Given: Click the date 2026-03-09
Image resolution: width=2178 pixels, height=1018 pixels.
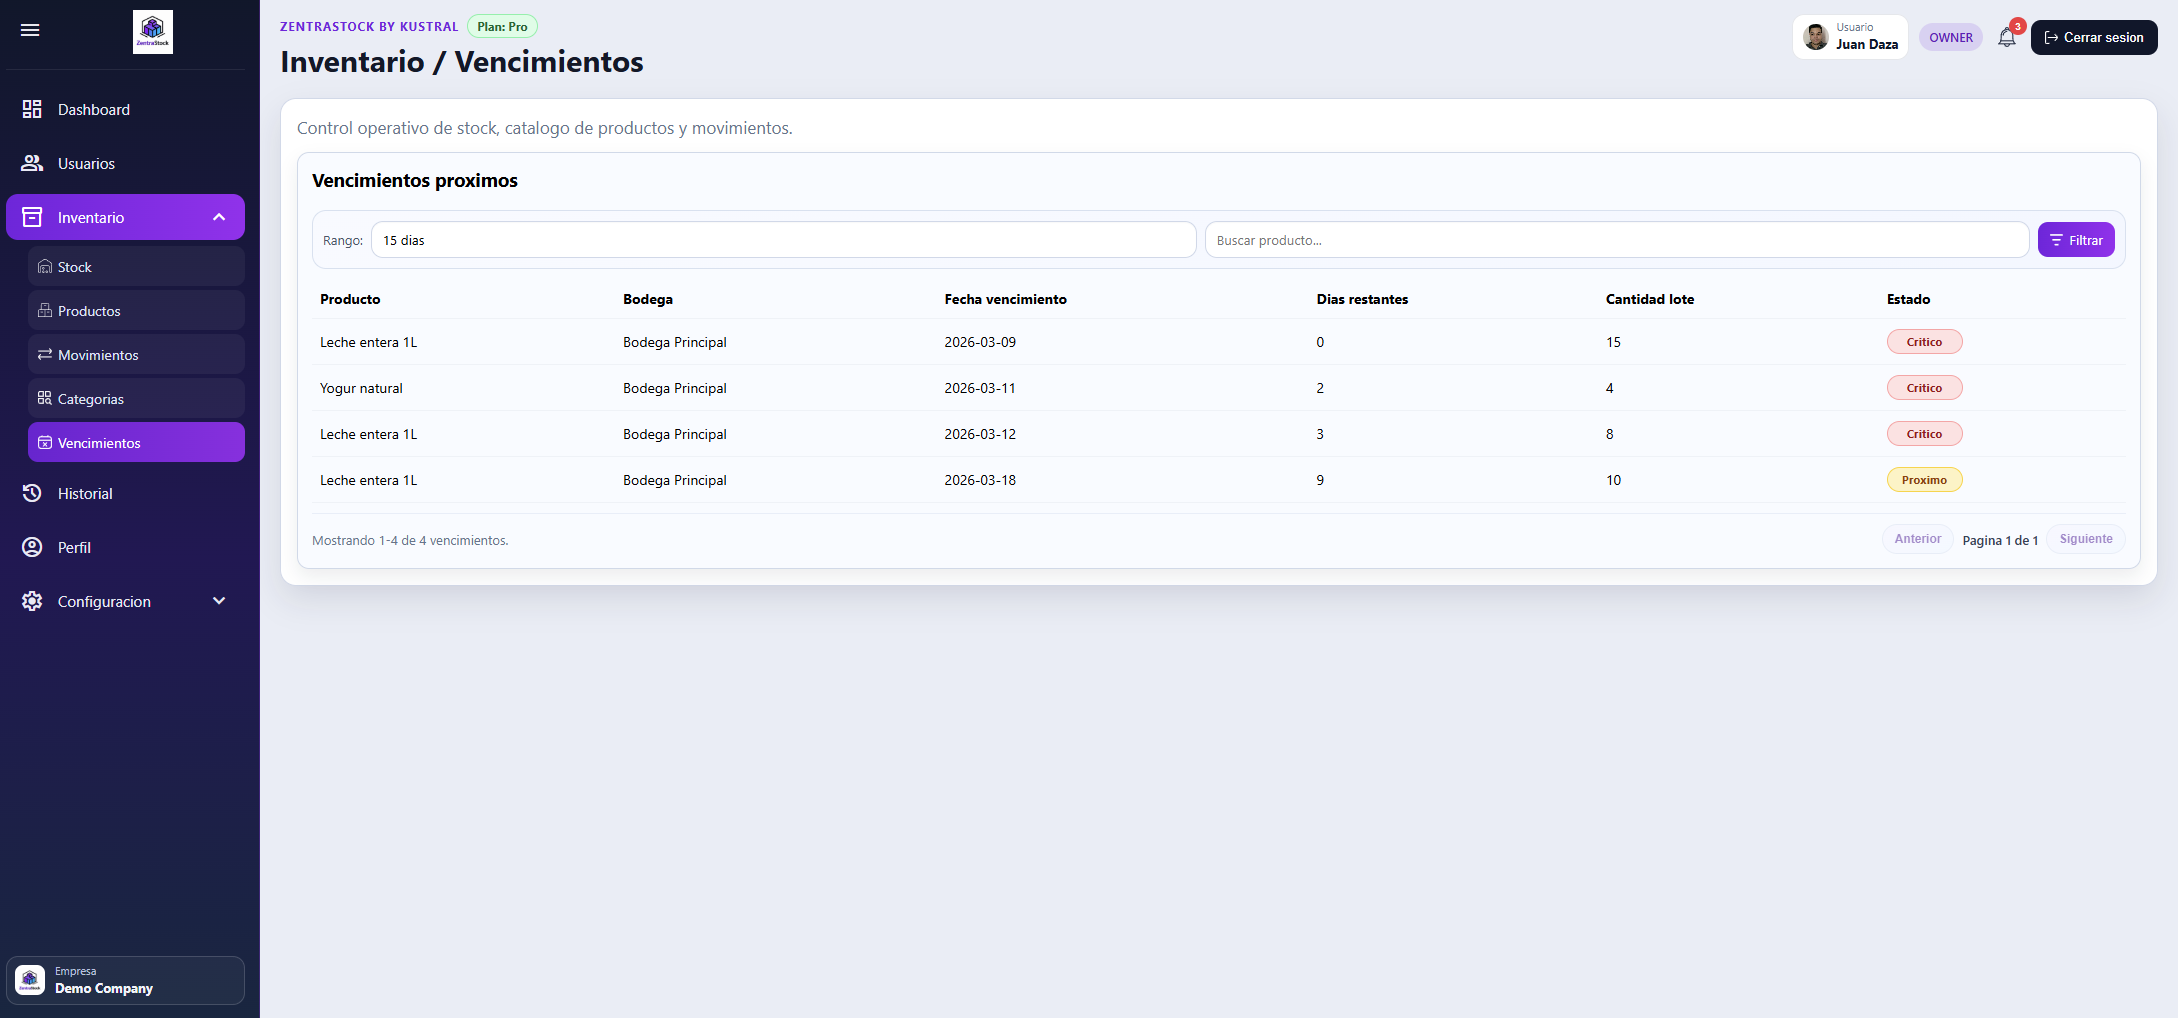Looking at the screenshot, I should pos(980,342).
